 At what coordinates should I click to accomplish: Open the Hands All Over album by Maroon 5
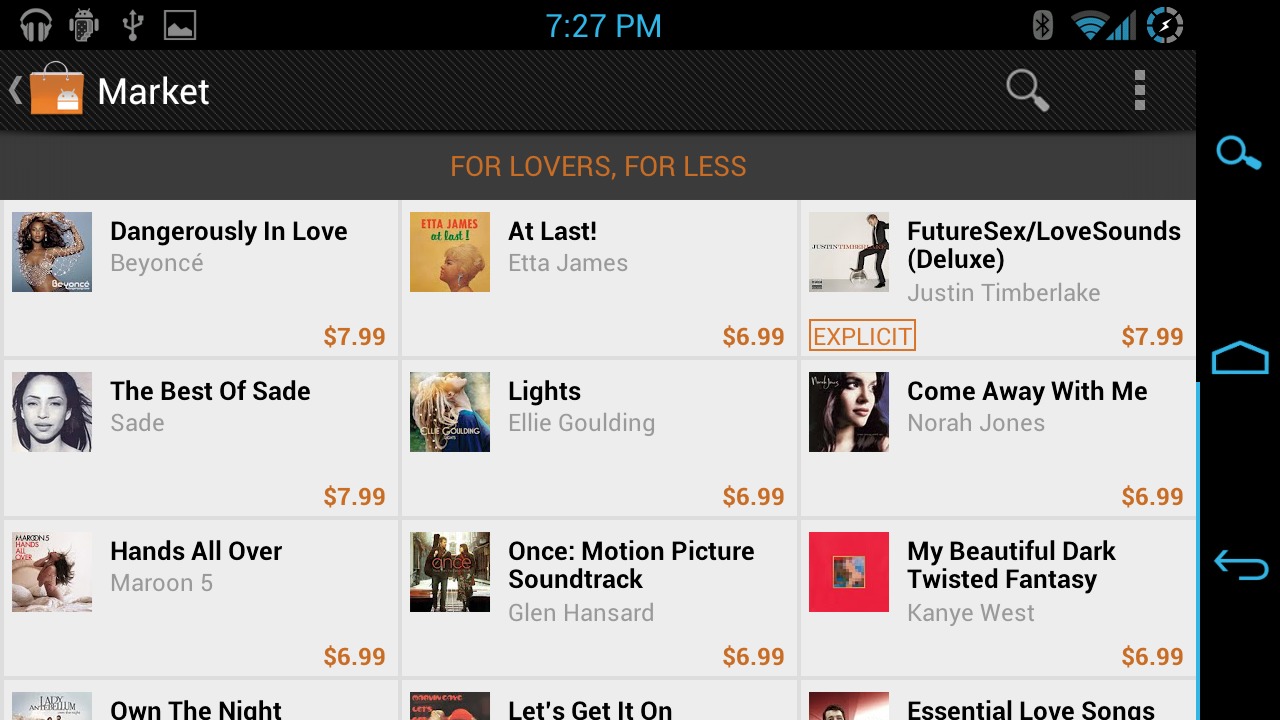[x=200, y=598]
